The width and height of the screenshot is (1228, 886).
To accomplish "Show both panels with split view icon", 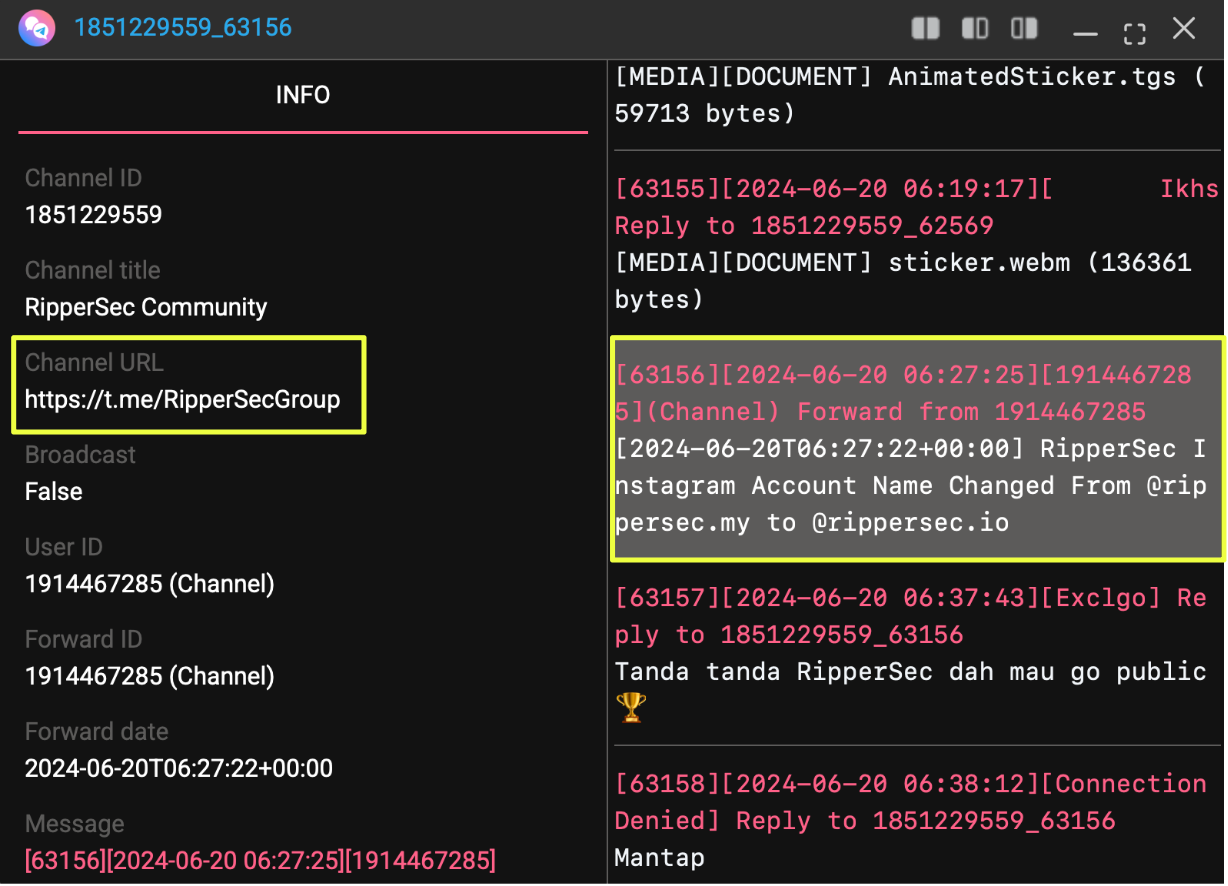I will [x=925, y=28].
